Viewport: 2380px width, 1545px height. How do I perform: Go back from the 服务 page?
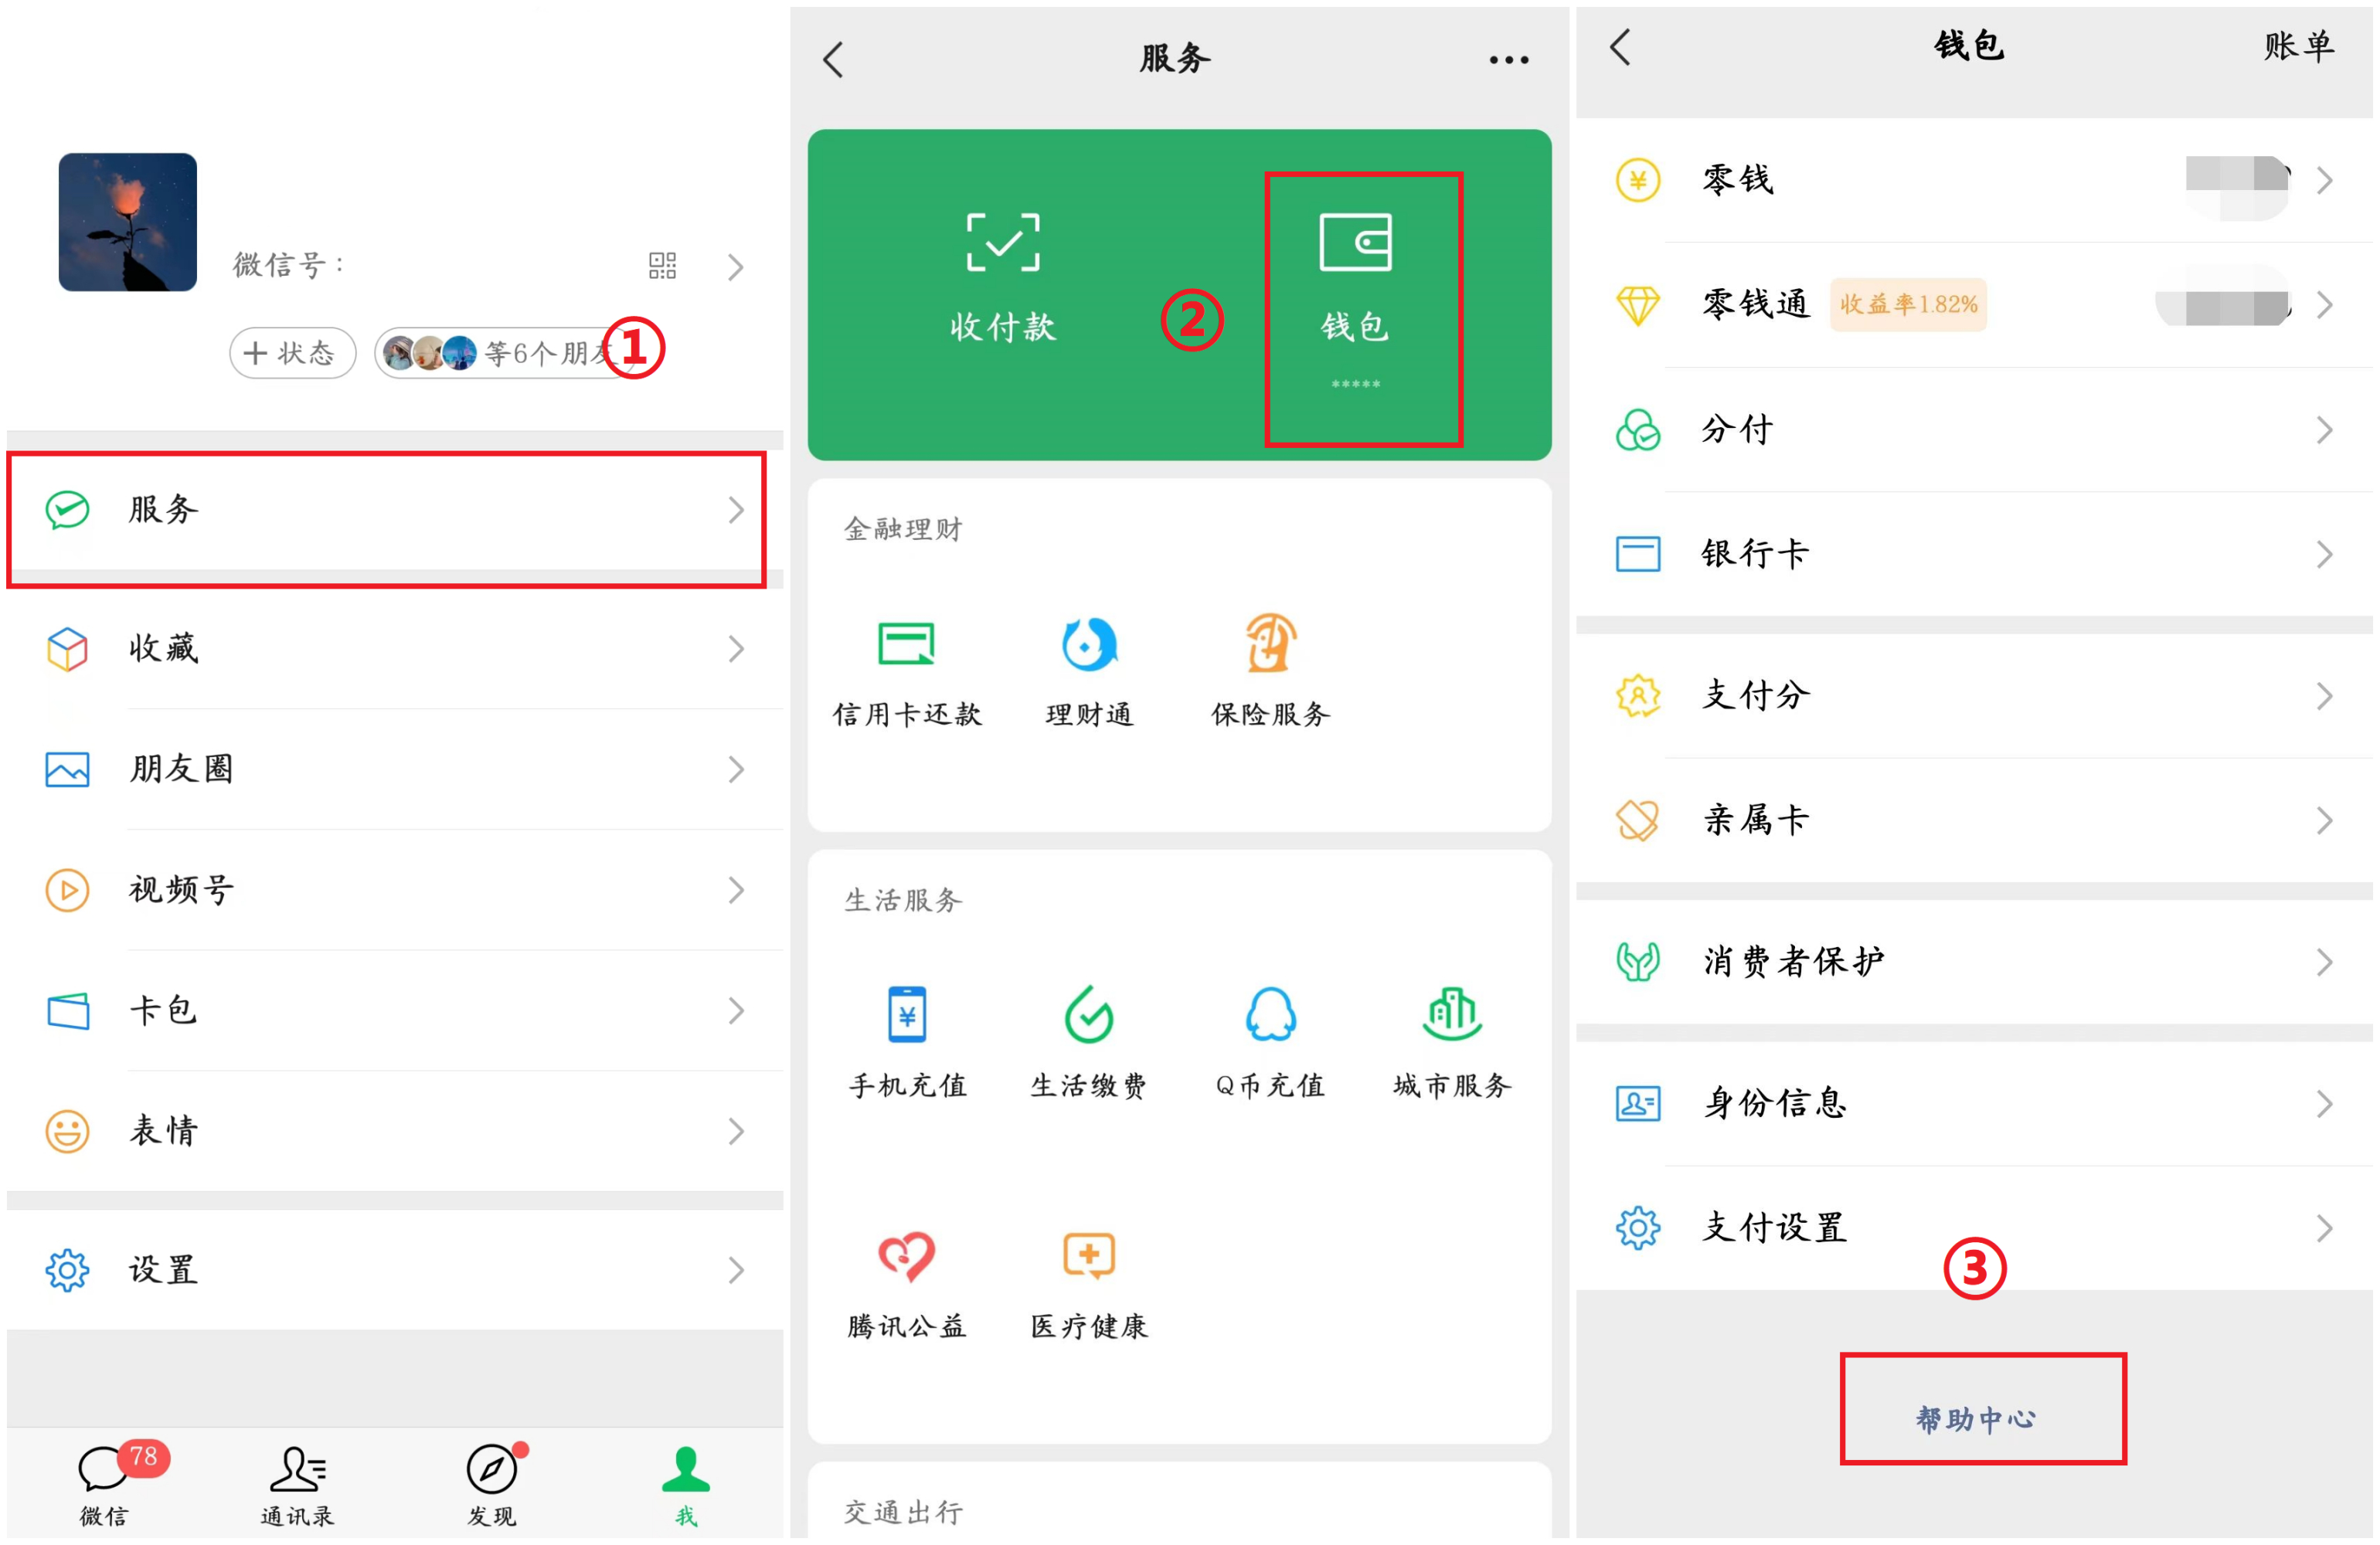tap(833, 60)
